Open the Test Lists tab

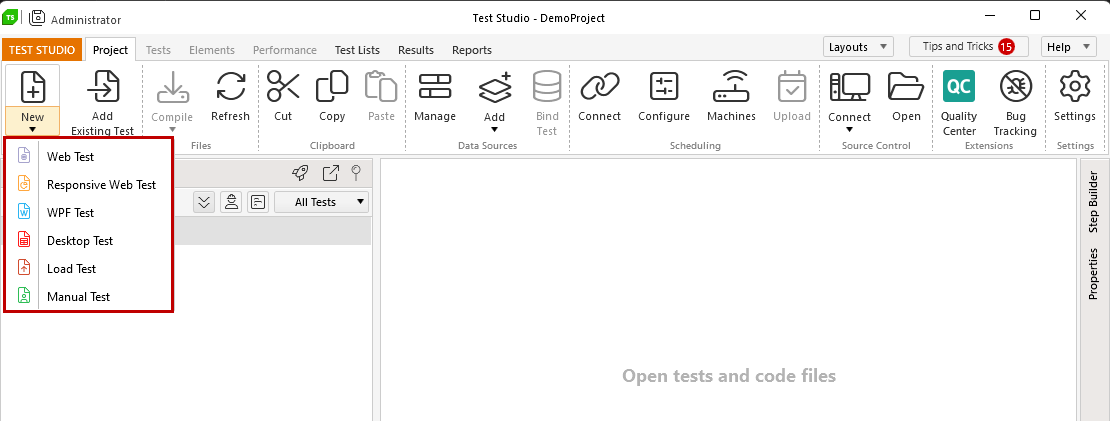click(357, 50)
